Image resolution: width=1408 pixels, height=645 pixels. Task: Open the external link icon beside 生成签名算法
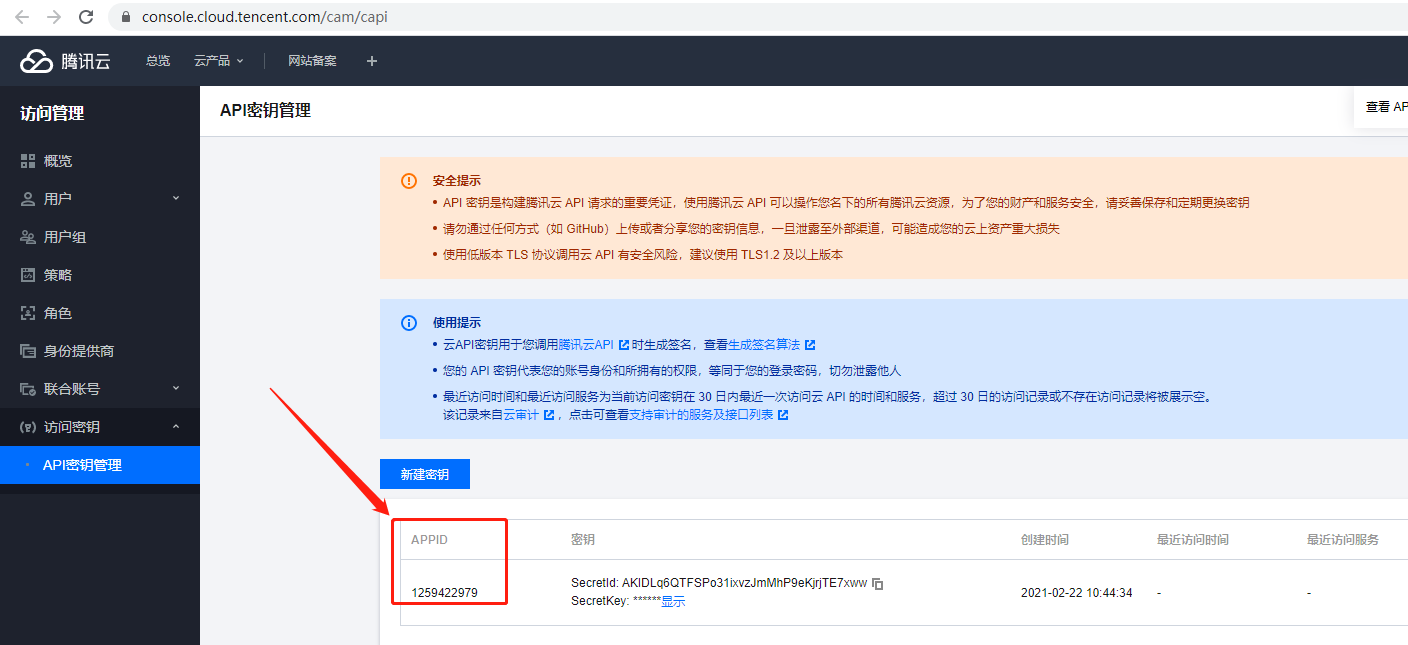click(809, 344)
